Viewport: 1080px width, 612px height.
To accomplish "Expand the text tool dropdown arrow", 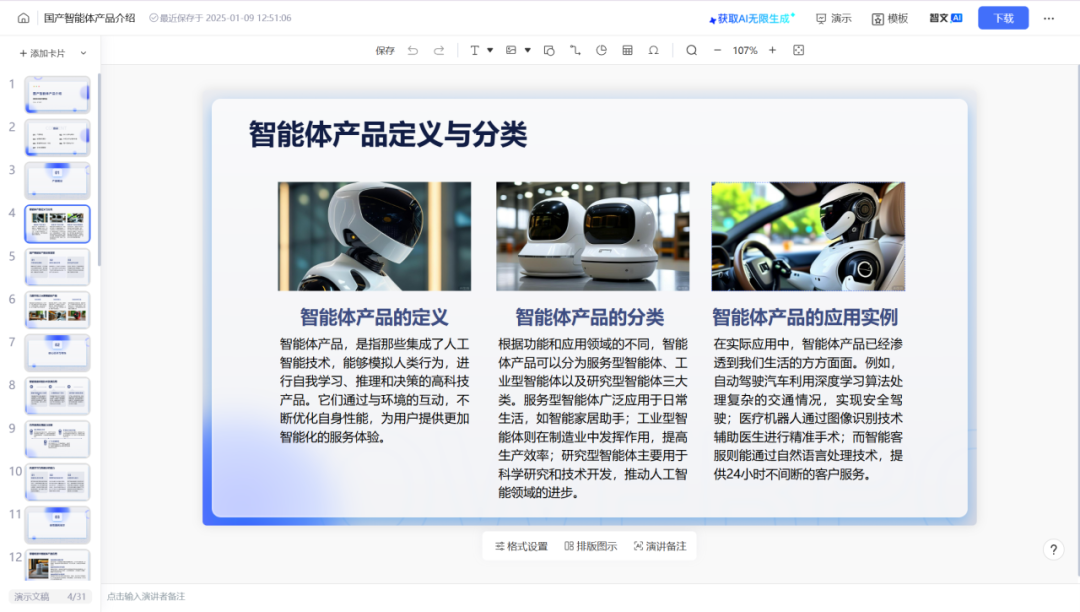I will [490, 50].
